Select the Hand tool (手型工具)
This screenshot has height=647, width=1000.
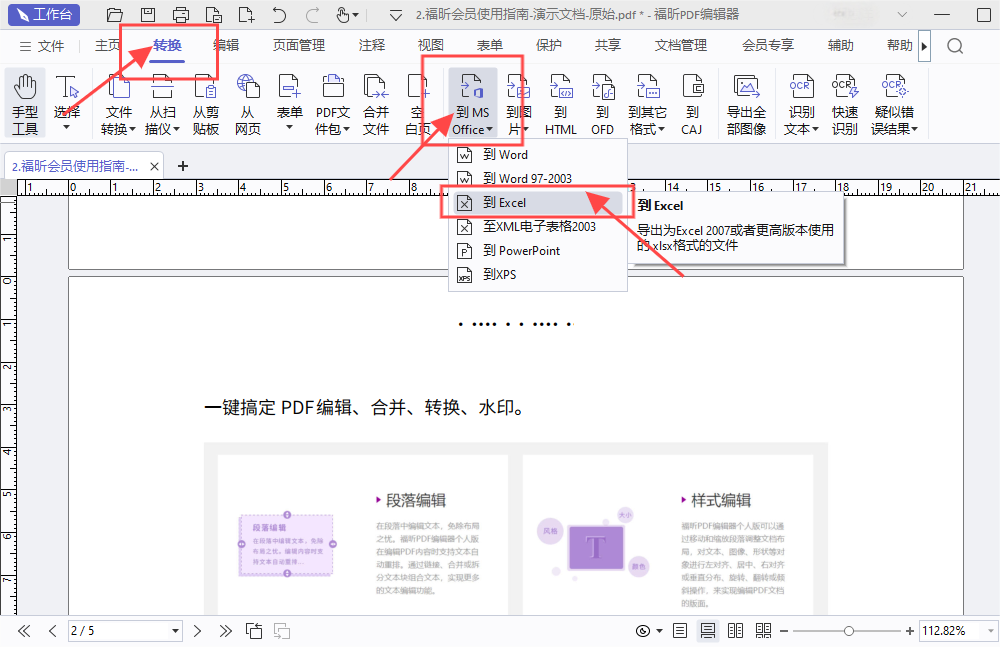(25, 103)
